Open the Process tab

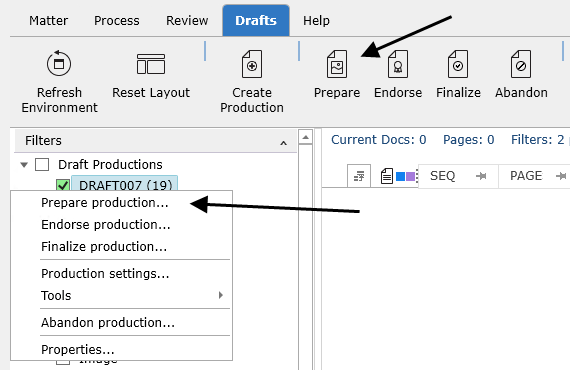[117, 21]
